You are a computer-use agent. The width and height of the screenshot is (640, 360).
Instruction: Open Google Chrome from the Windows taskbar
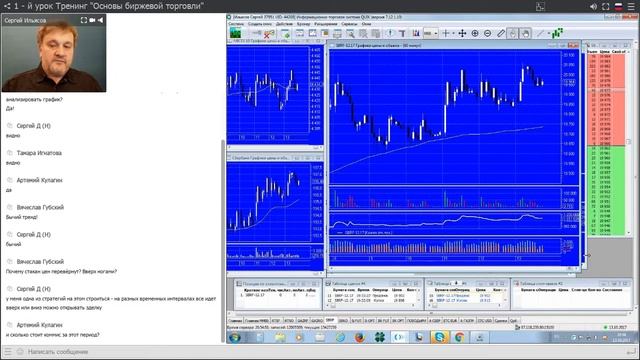tap(460, 338)
